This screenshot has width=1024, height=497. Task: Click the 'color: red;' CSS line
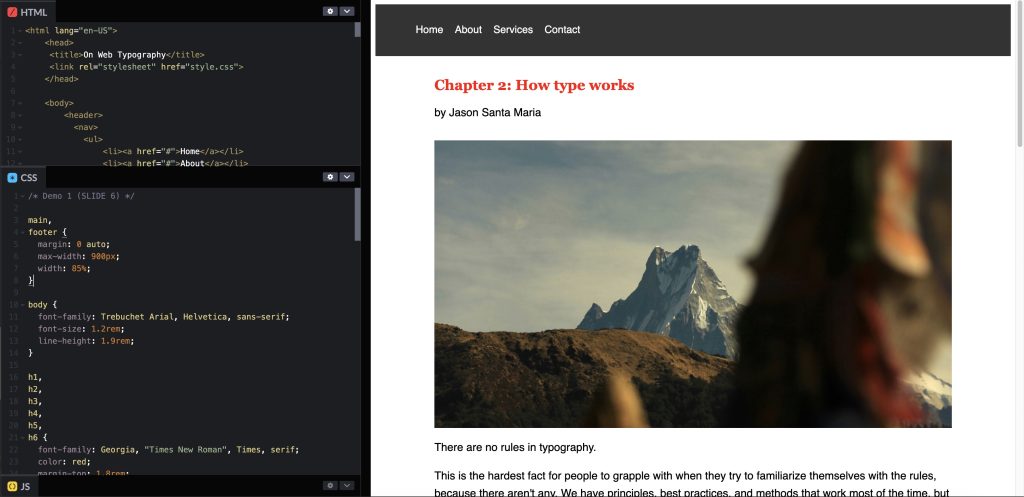point(64,462)
